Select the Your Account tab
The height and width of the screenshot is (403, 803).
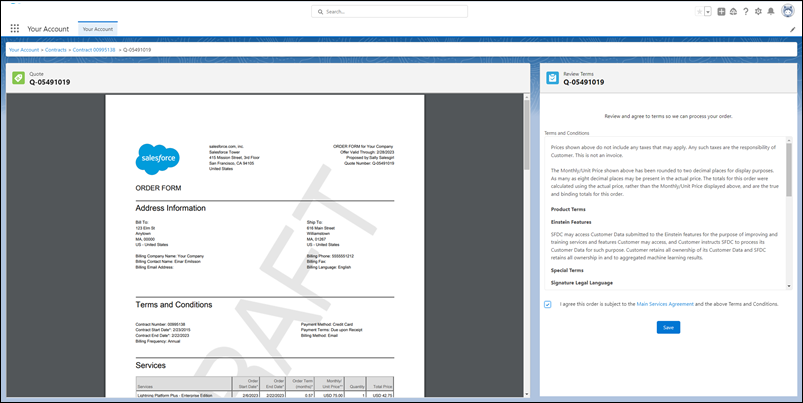tap(98, 29)
